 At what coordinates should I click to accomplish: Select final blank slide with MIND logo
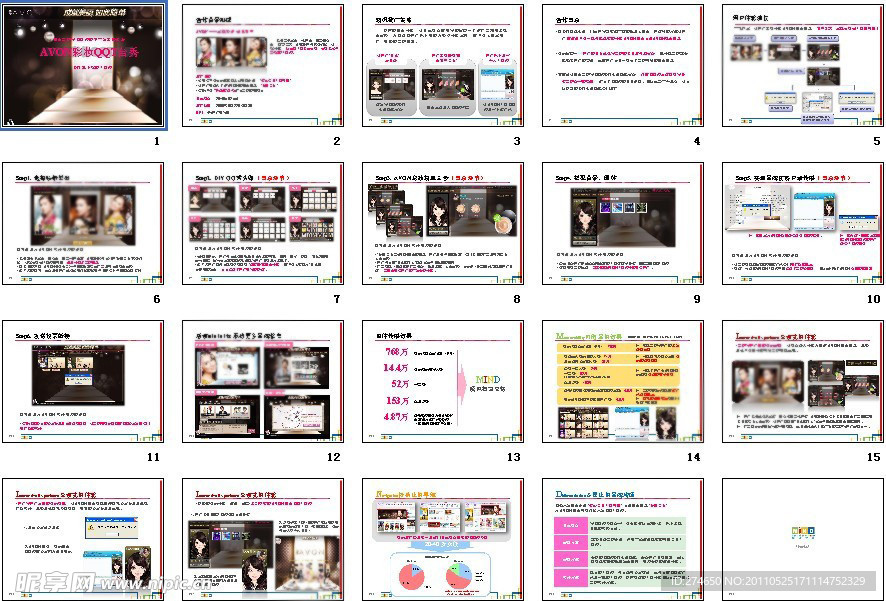[803, 539]
